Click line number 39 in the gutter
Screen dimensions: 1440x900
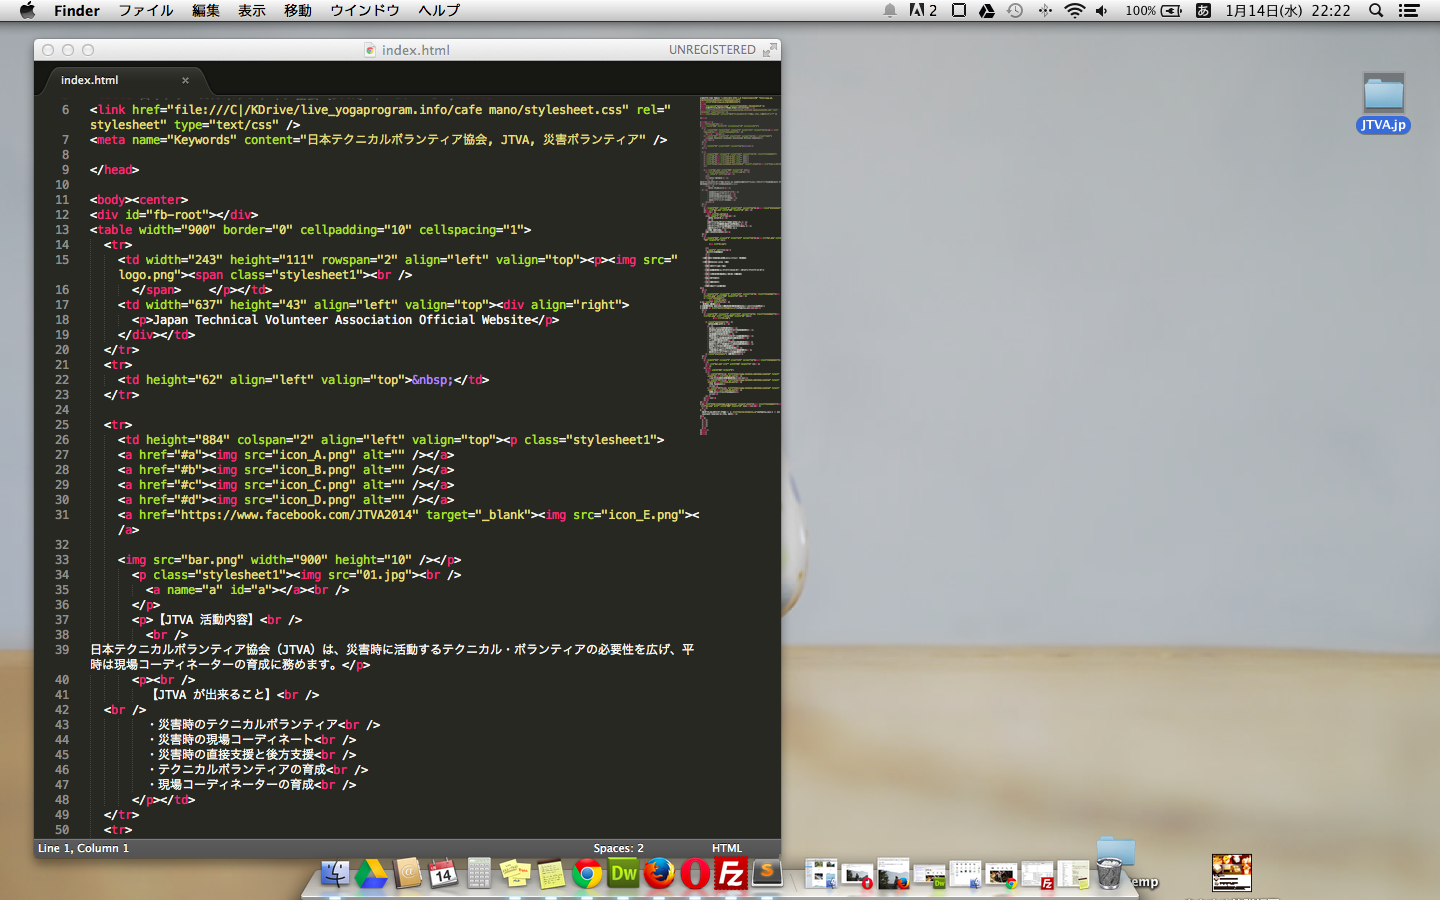pos(62,650)
